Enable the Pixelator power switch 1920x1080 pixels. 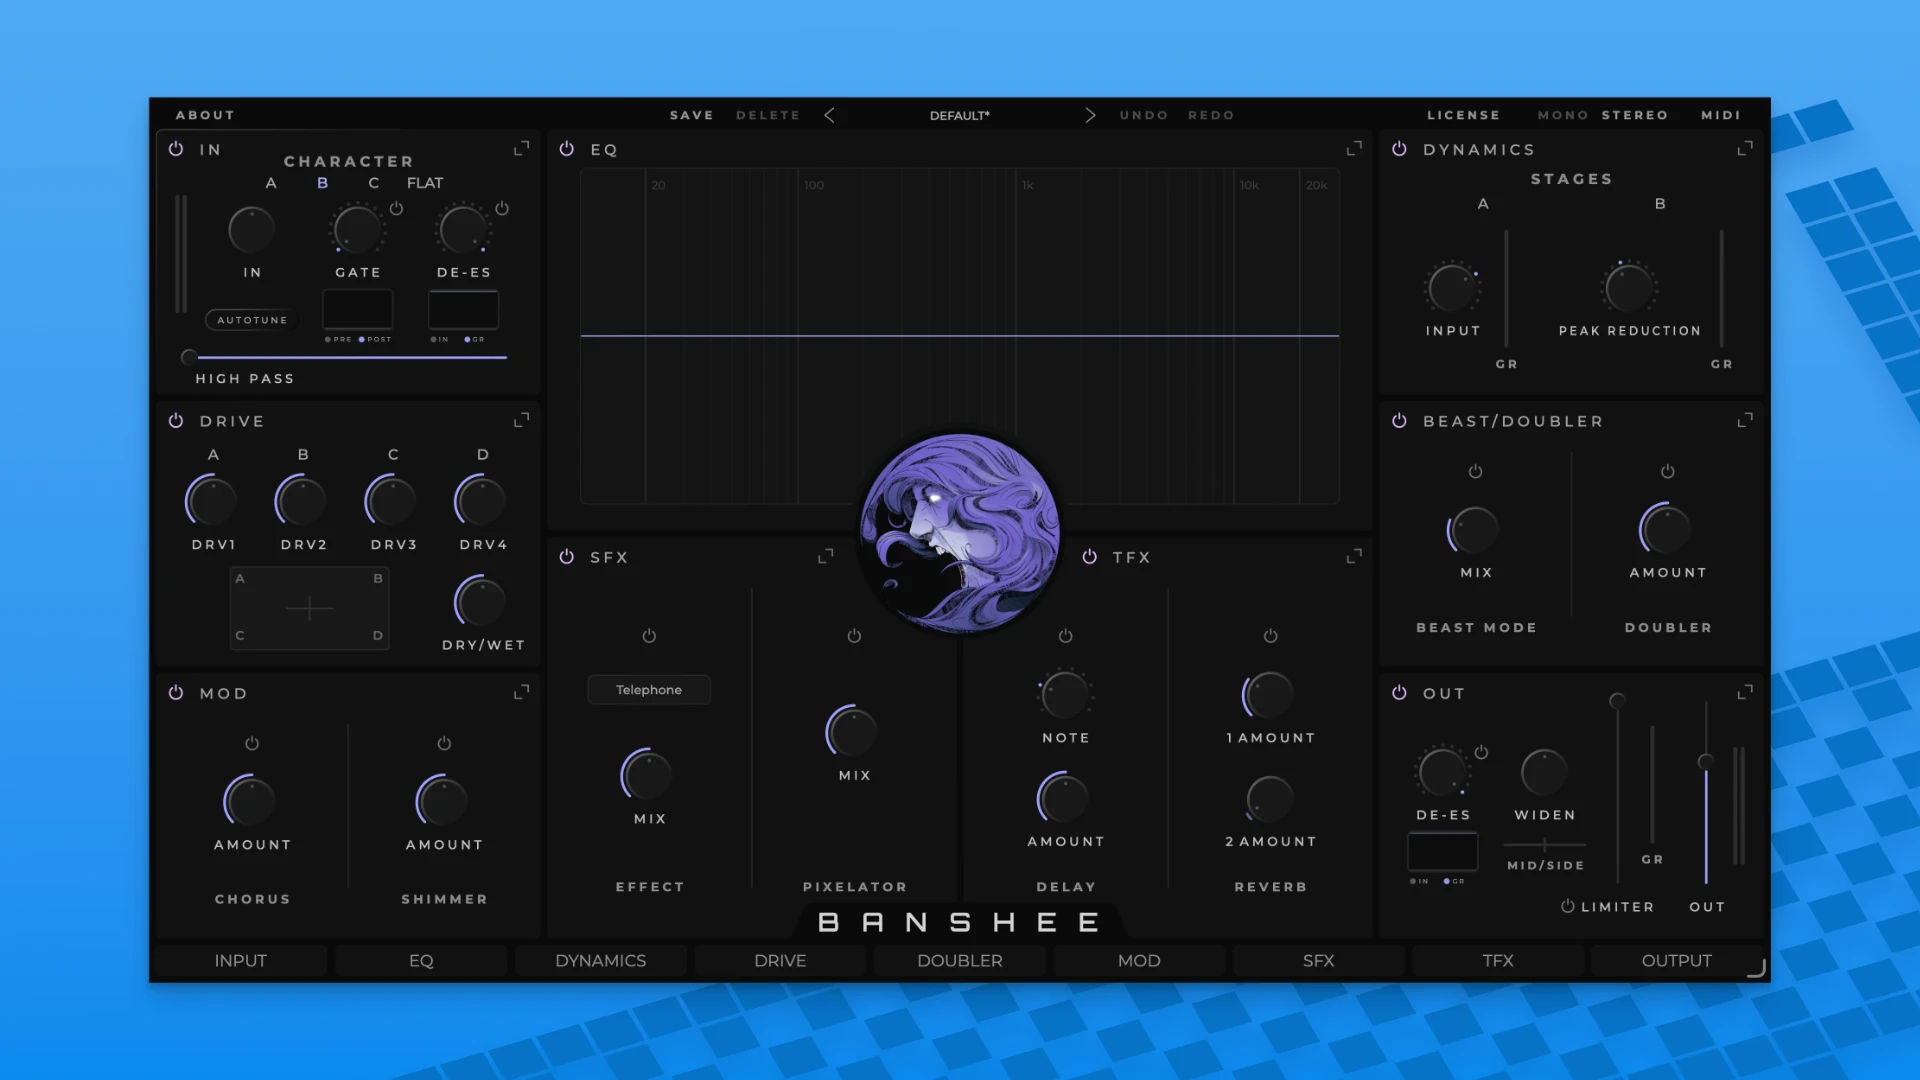tap(853, 635)
